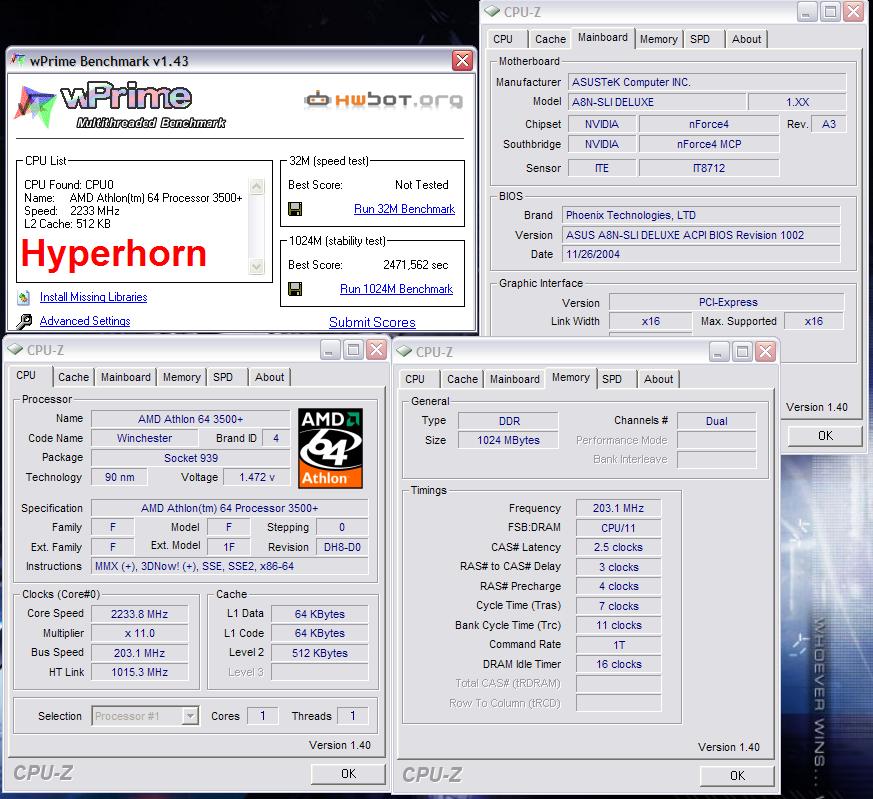The width and height of the screenshot is (873, 799).
Task: Minimize the CPU-Z Memory window
Action: coord(719,351)
